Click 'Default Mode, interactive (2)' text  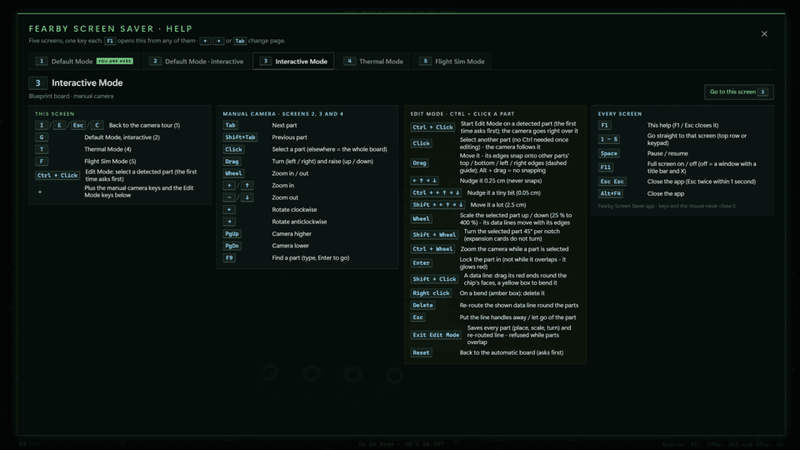(x=122, y=137)
